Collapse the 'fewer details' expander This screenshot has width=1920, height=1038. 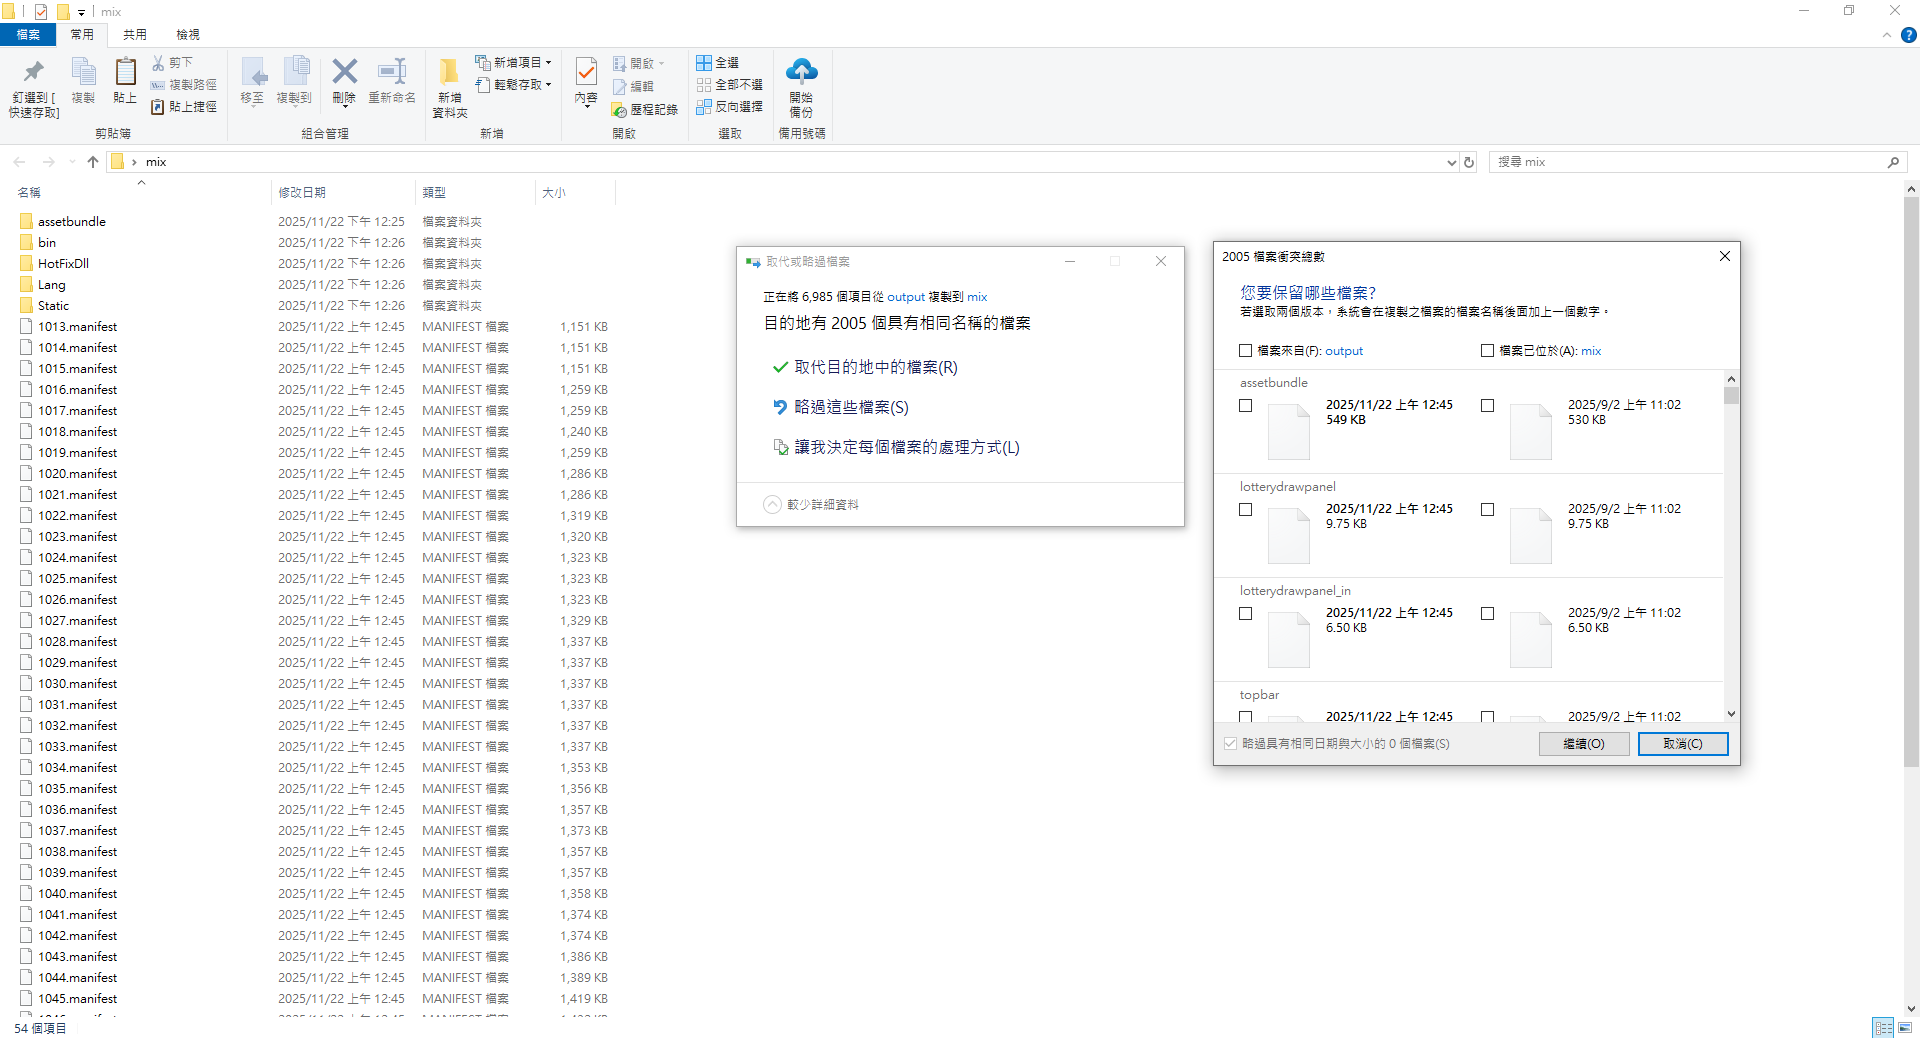(772, 505)
